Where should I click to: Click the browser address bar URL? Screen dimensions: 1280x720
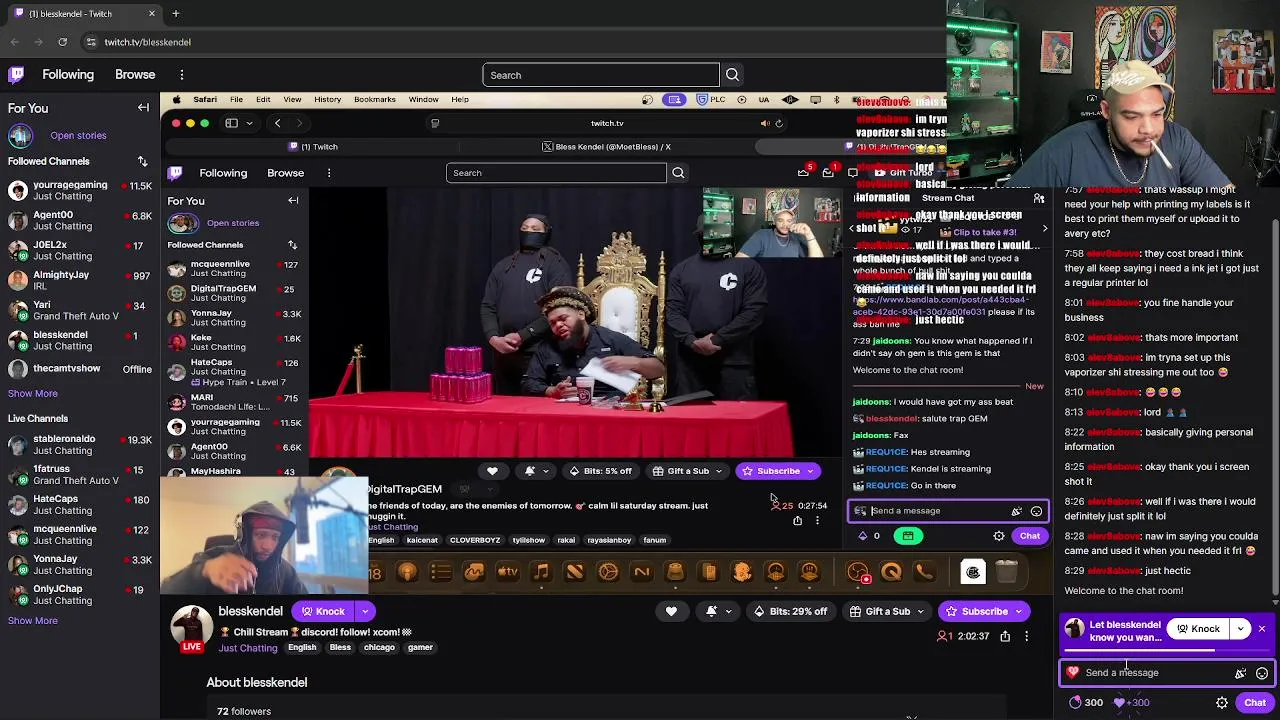(147, 42)
